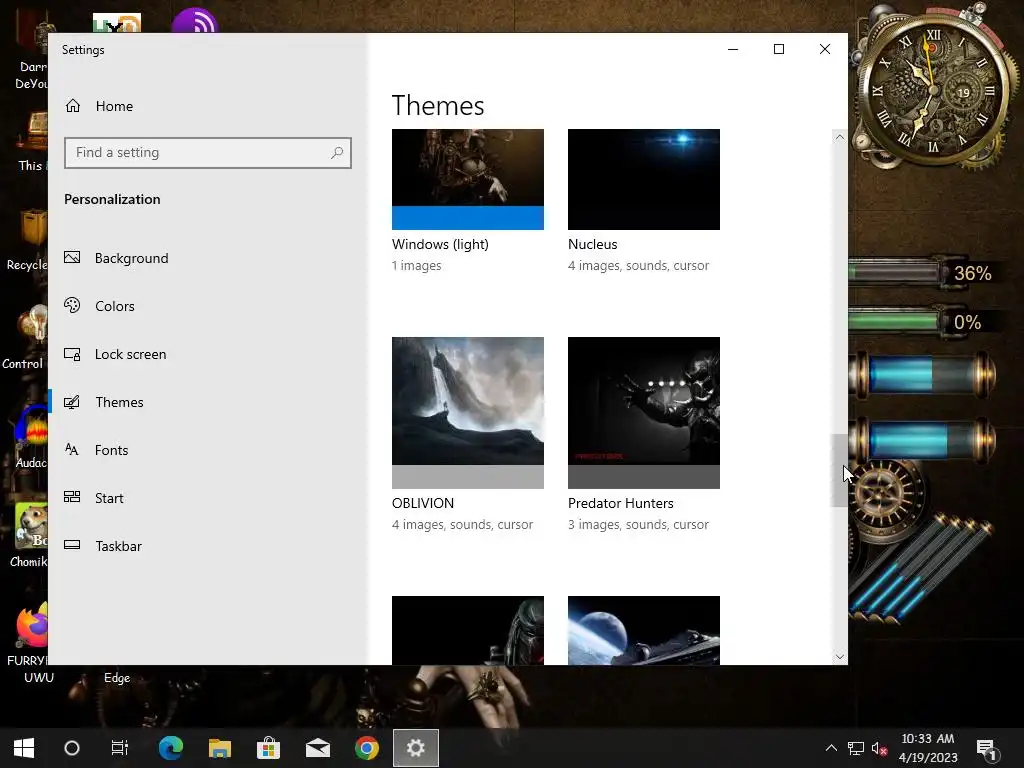Click the OBLIVION theme name
Image resolution: width=1024 pixels, height=768 pixels.
423,504
